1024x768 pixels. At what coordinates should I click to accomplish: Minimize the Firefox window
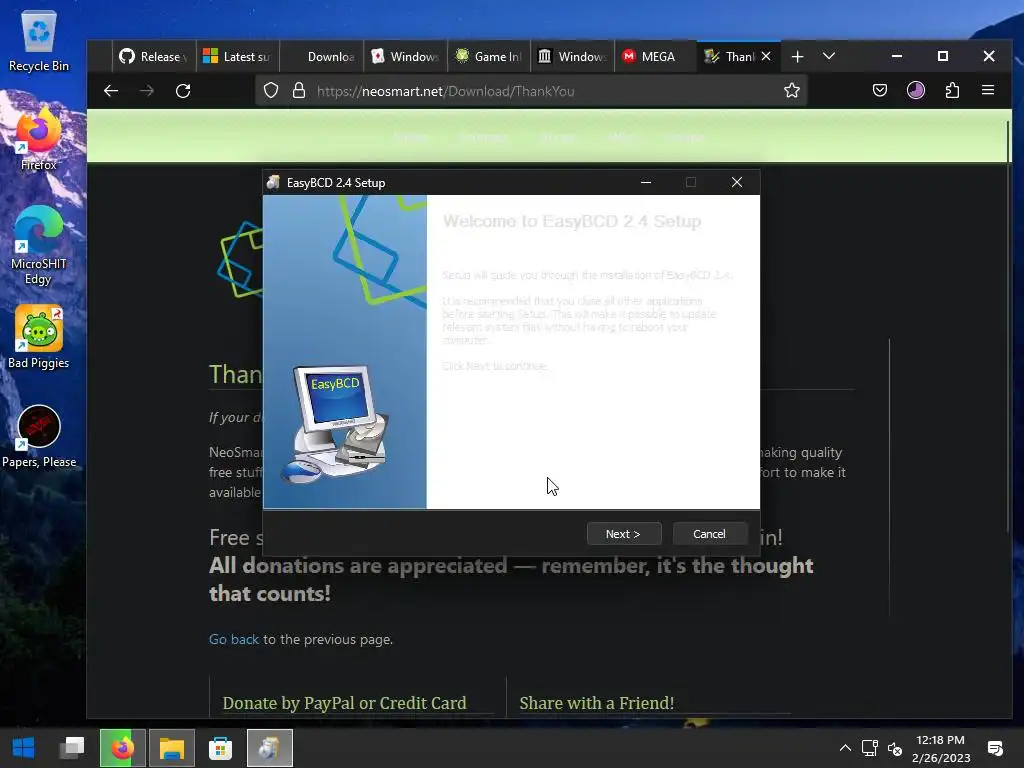click(x=897, y=57)
